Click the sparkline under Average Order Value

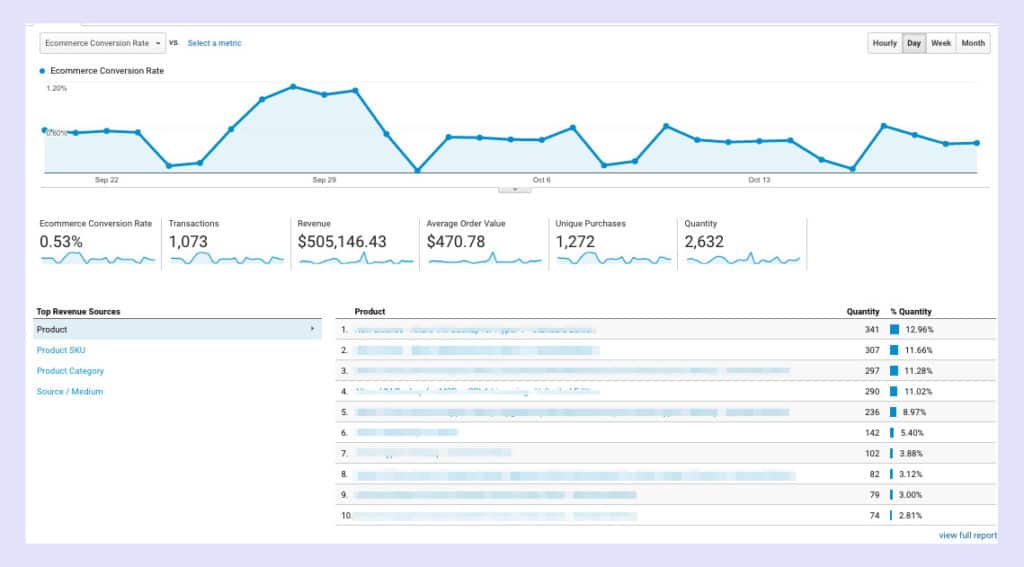click(x=485, y=259)
